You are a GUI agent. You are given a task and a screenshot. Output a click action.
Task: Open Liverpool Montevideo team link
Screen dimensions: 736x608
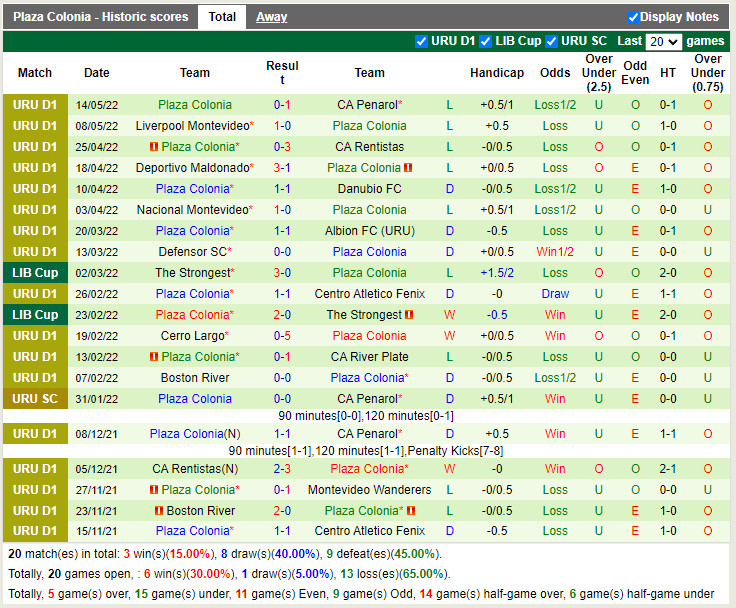pos(191,126)
